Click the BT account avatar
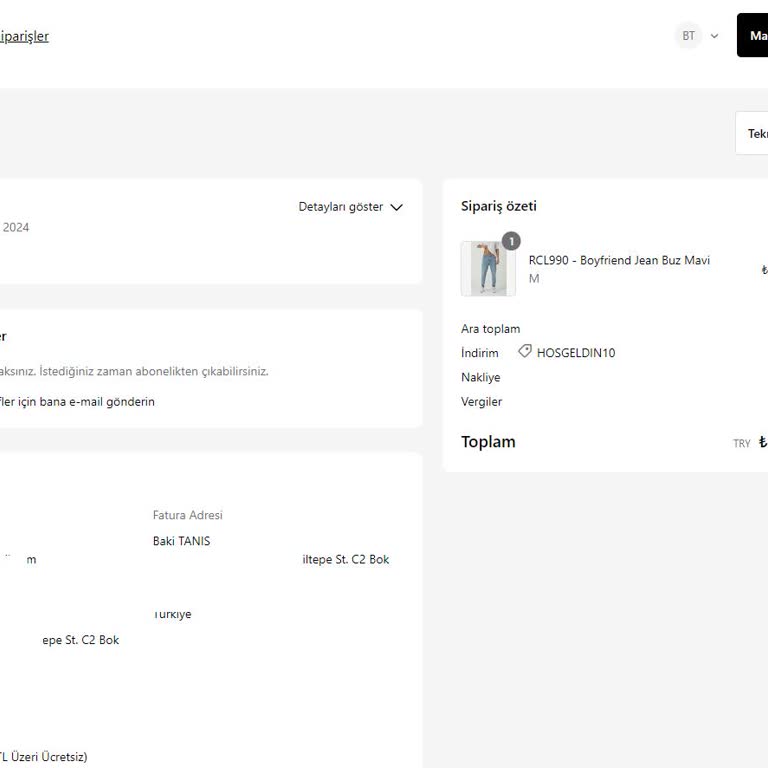Image resolution: width=768 pixels, height=768 pixels. (x=688, y=36)
